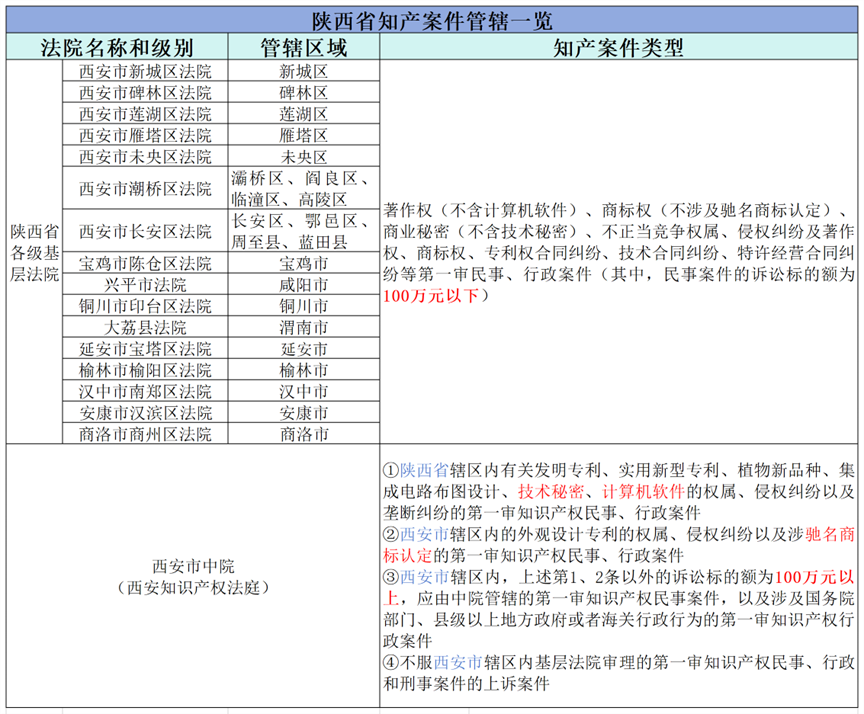Click the 西安市碑林区法院 cell
Image resolution: width=864 pixels, height=714 pixels.
pyautogui.click(x=145, y=93)
